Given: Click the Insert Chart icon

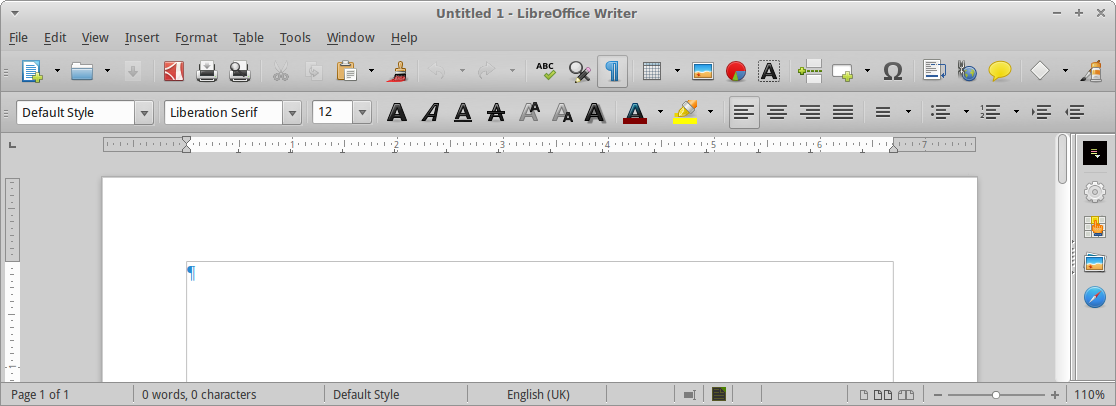Looking at the screenshot, I should [x=736, y=71].
